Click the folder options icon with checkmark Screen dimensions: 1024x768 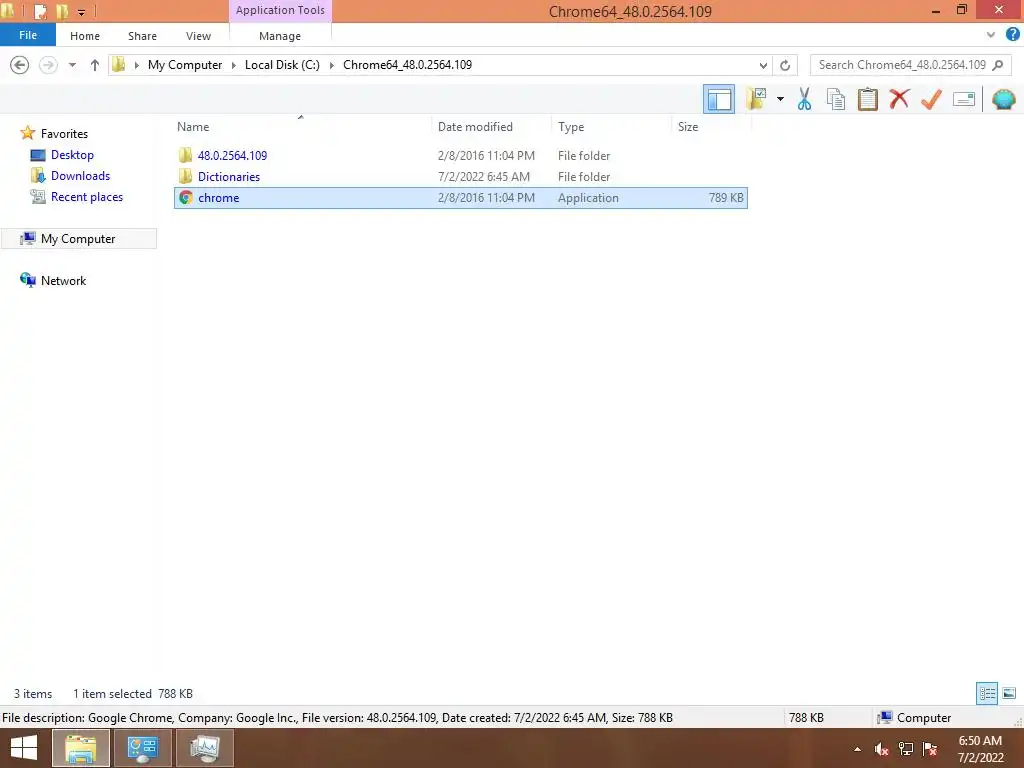coord(756,99)
